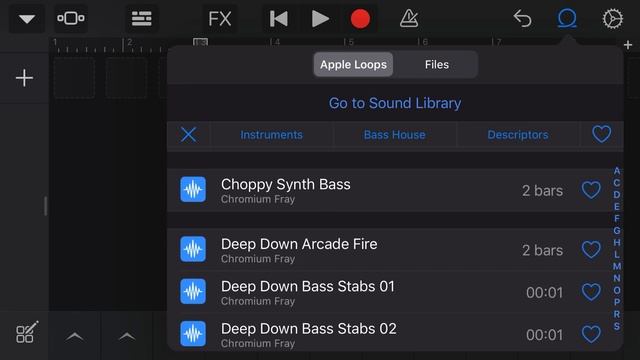This screenshot has height=360, width=640.
Task: Click bar 2 on the timeline ruler
Action: coord(129,42)
